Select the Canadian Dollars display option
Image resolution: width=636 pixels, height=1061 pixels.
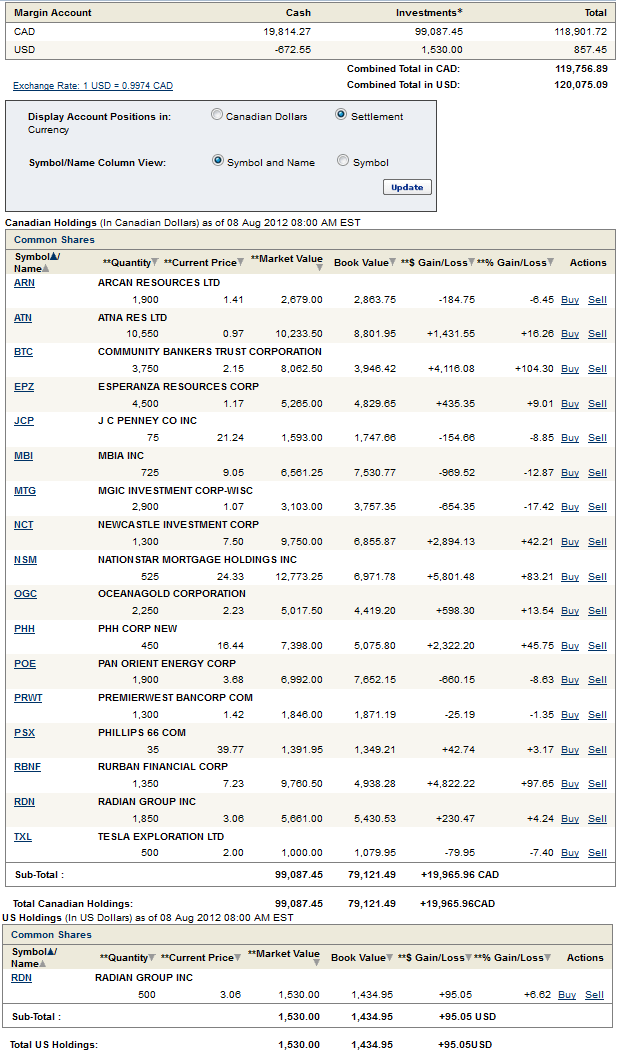217,115
